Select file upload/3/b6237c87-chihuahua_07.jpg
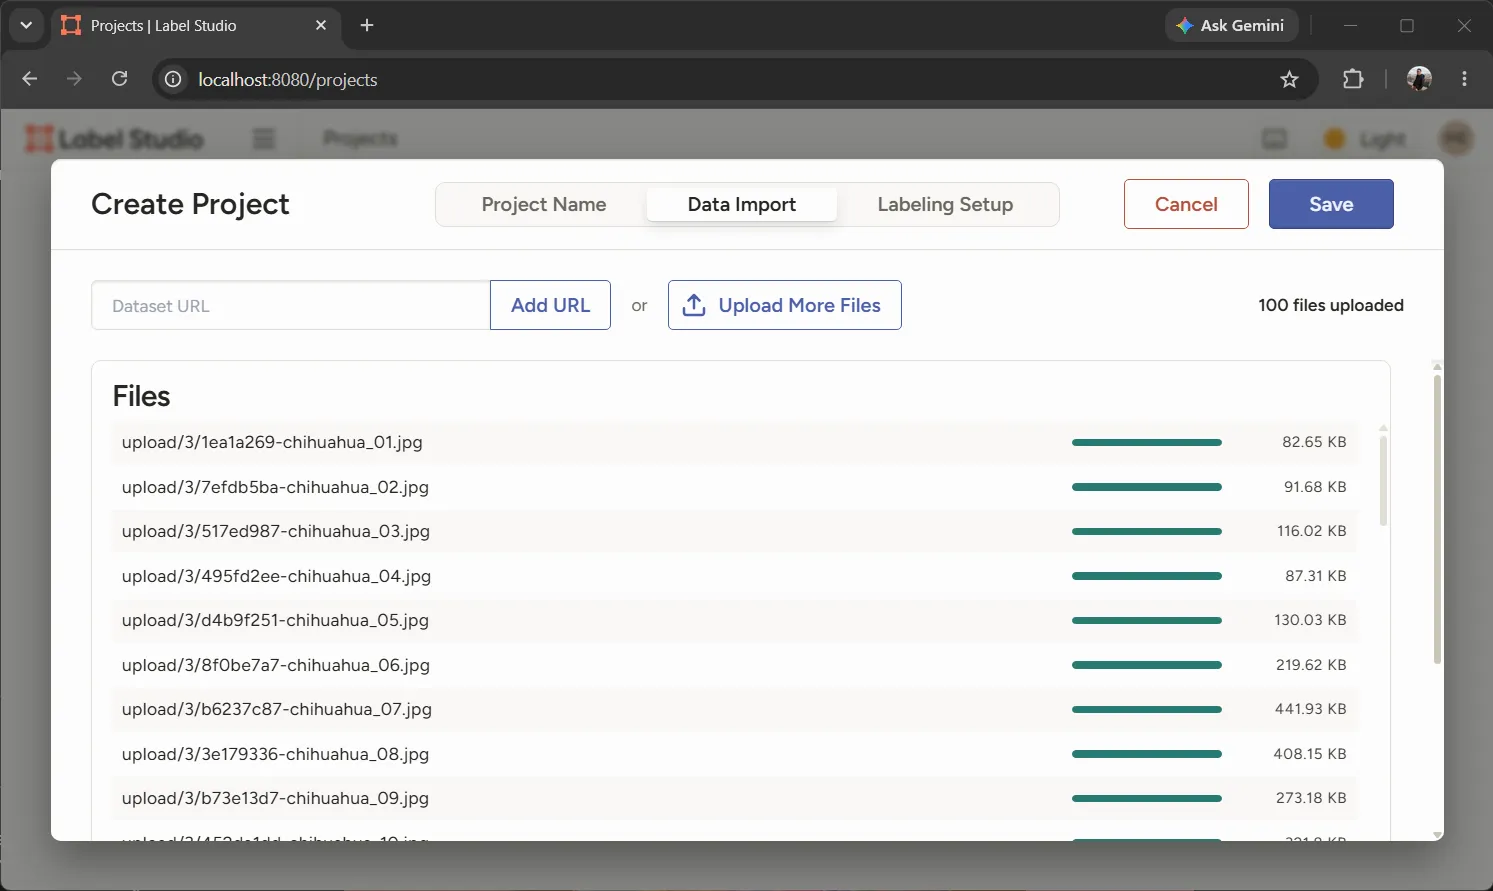Screen dimensions: 1493x891 735,709
